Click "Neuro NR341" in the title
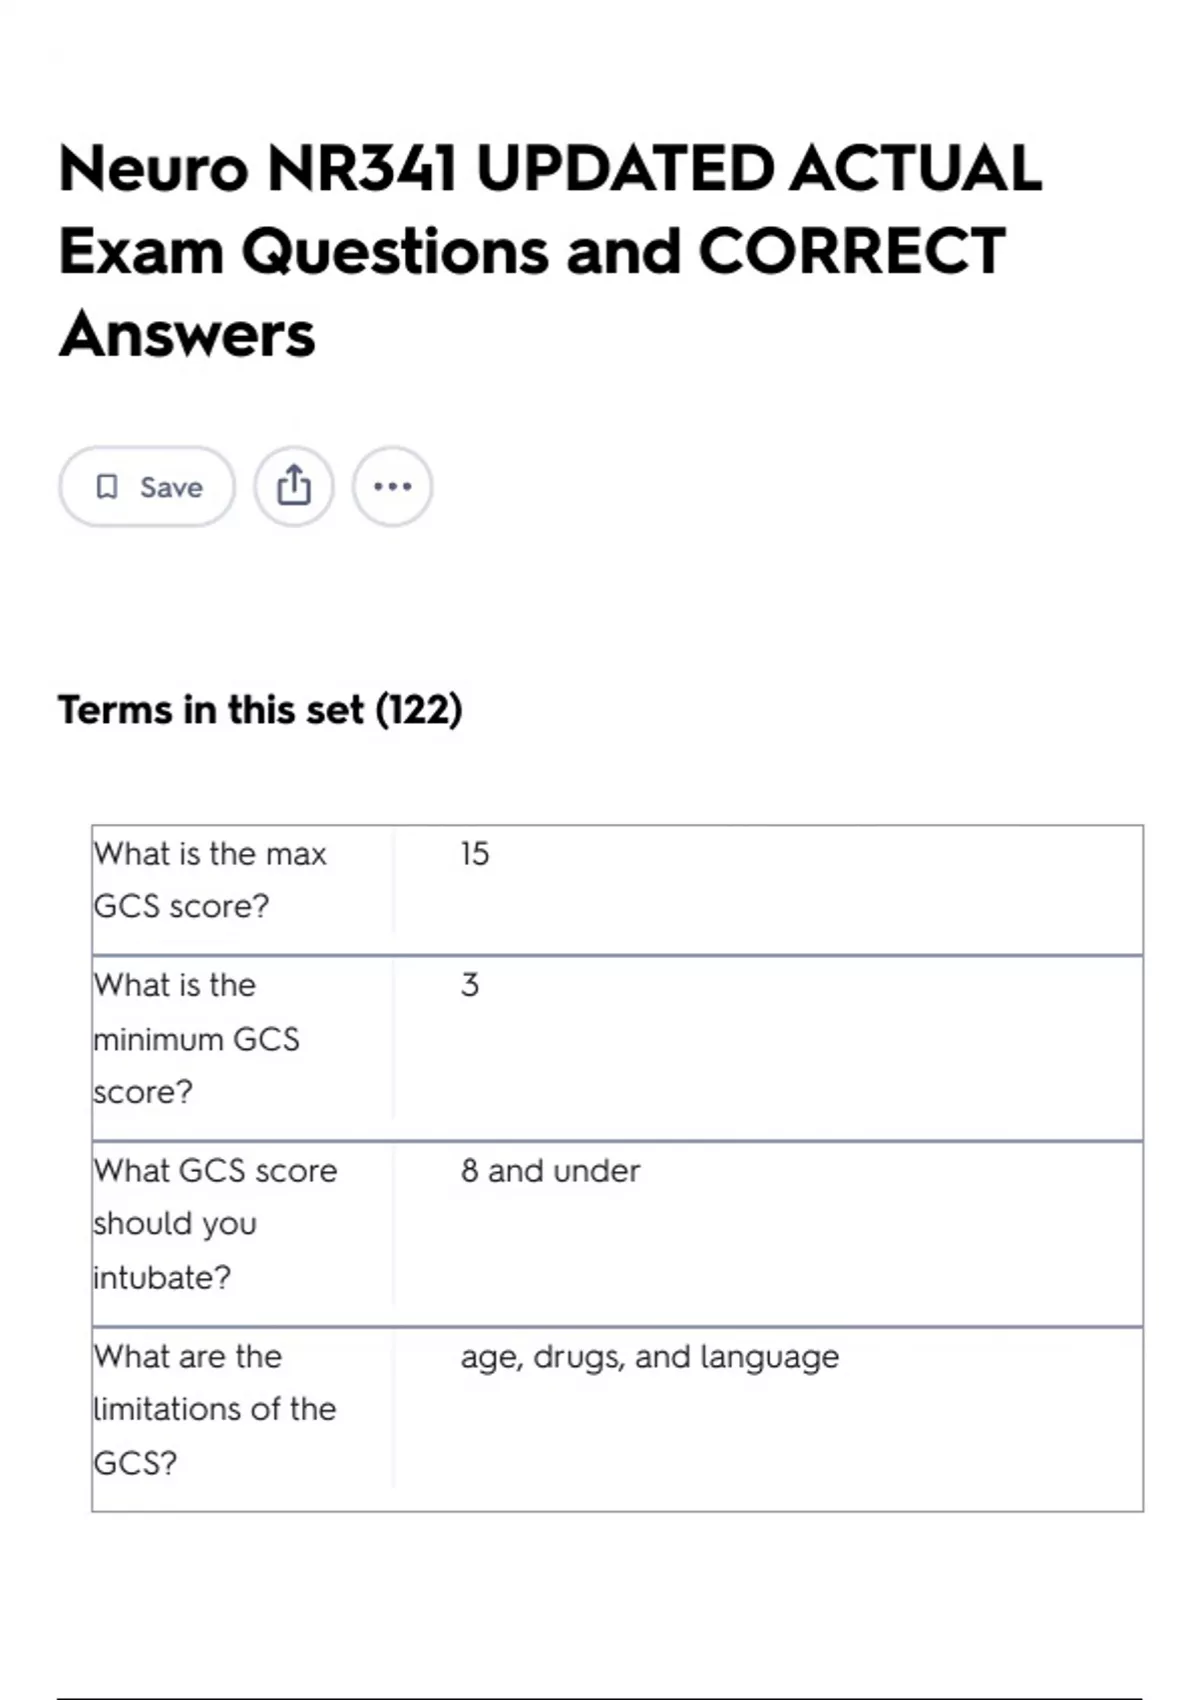 click(257, 168)
